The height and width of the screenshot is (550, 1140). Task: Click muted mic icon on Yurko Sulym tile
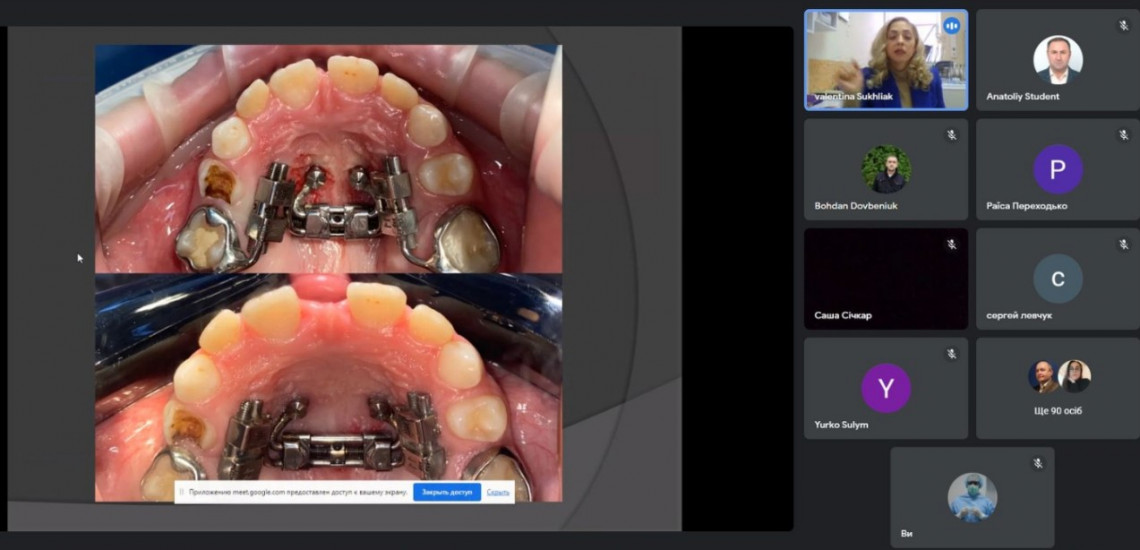[952, 354]
